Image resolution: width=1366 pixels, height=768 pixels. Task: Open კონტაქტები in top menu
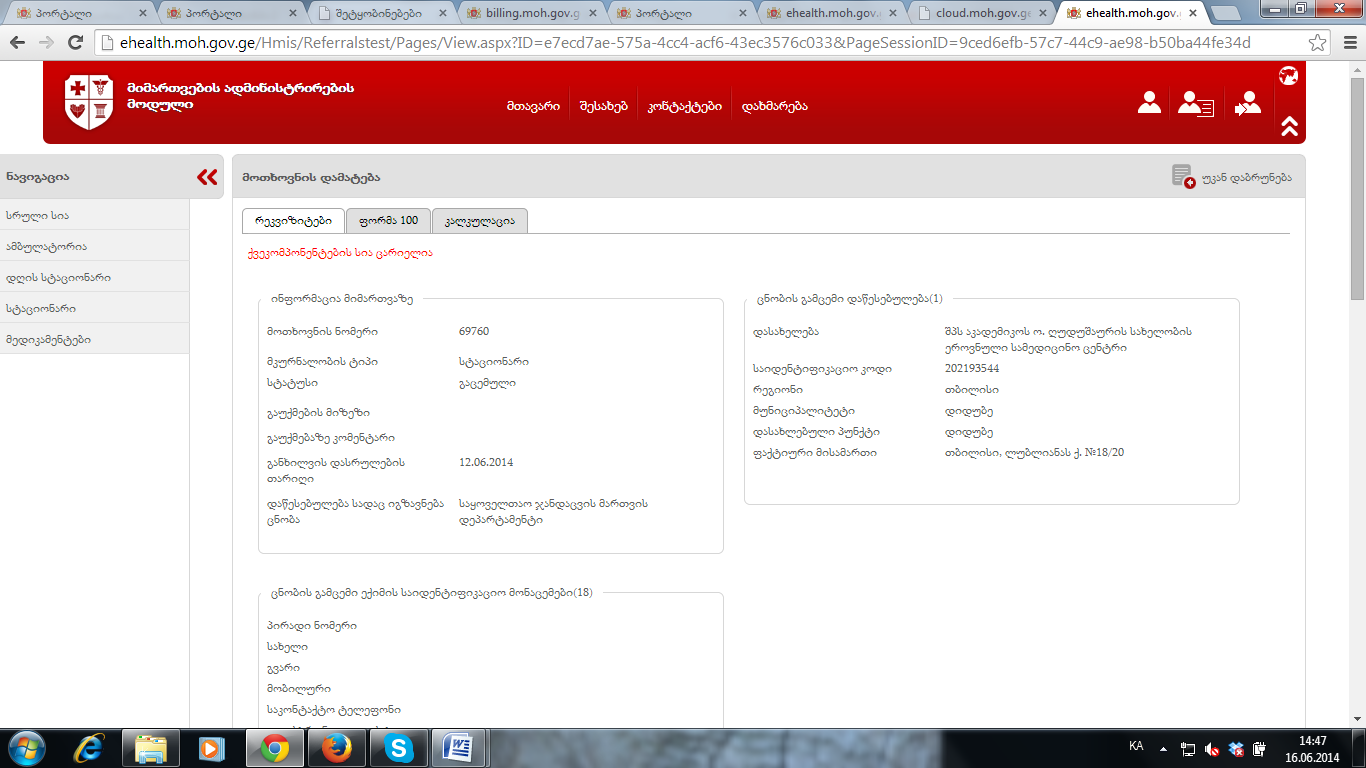tap(684, 106)
